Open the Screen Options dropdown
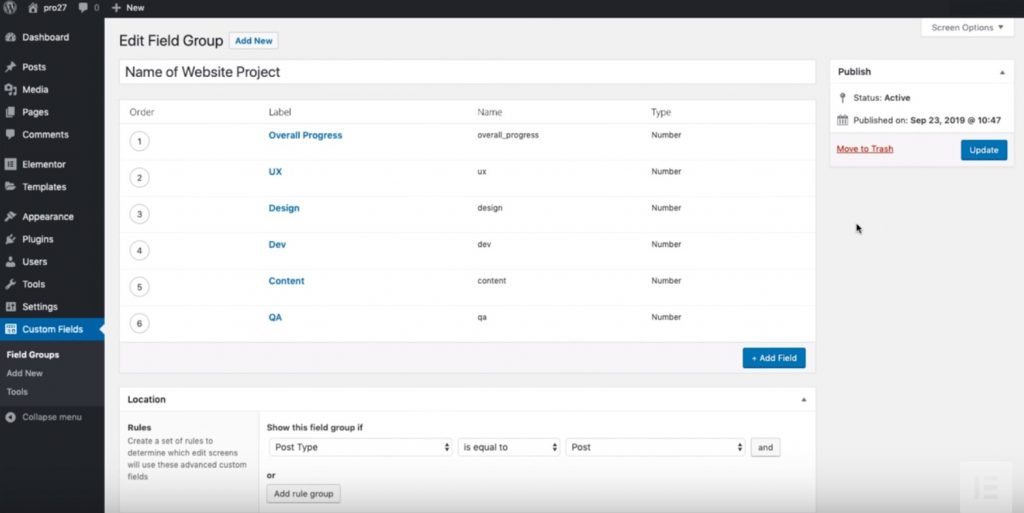The image size is (1024, 513). click(x=966, y=28)
